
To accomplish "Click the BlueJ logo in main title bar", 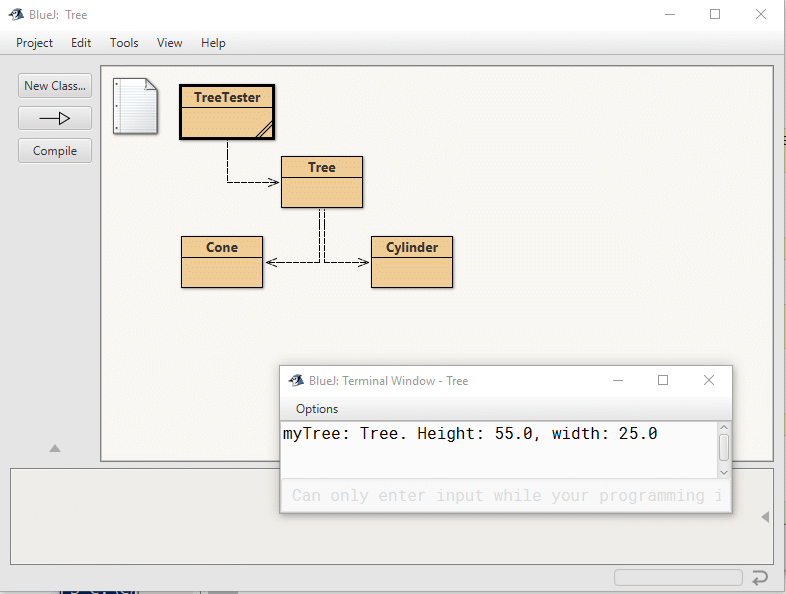I will (17, 14).
